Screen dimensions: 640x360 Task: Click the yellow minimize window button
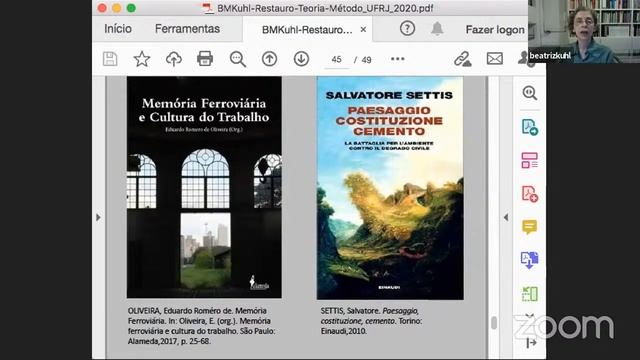coord(116,8)
